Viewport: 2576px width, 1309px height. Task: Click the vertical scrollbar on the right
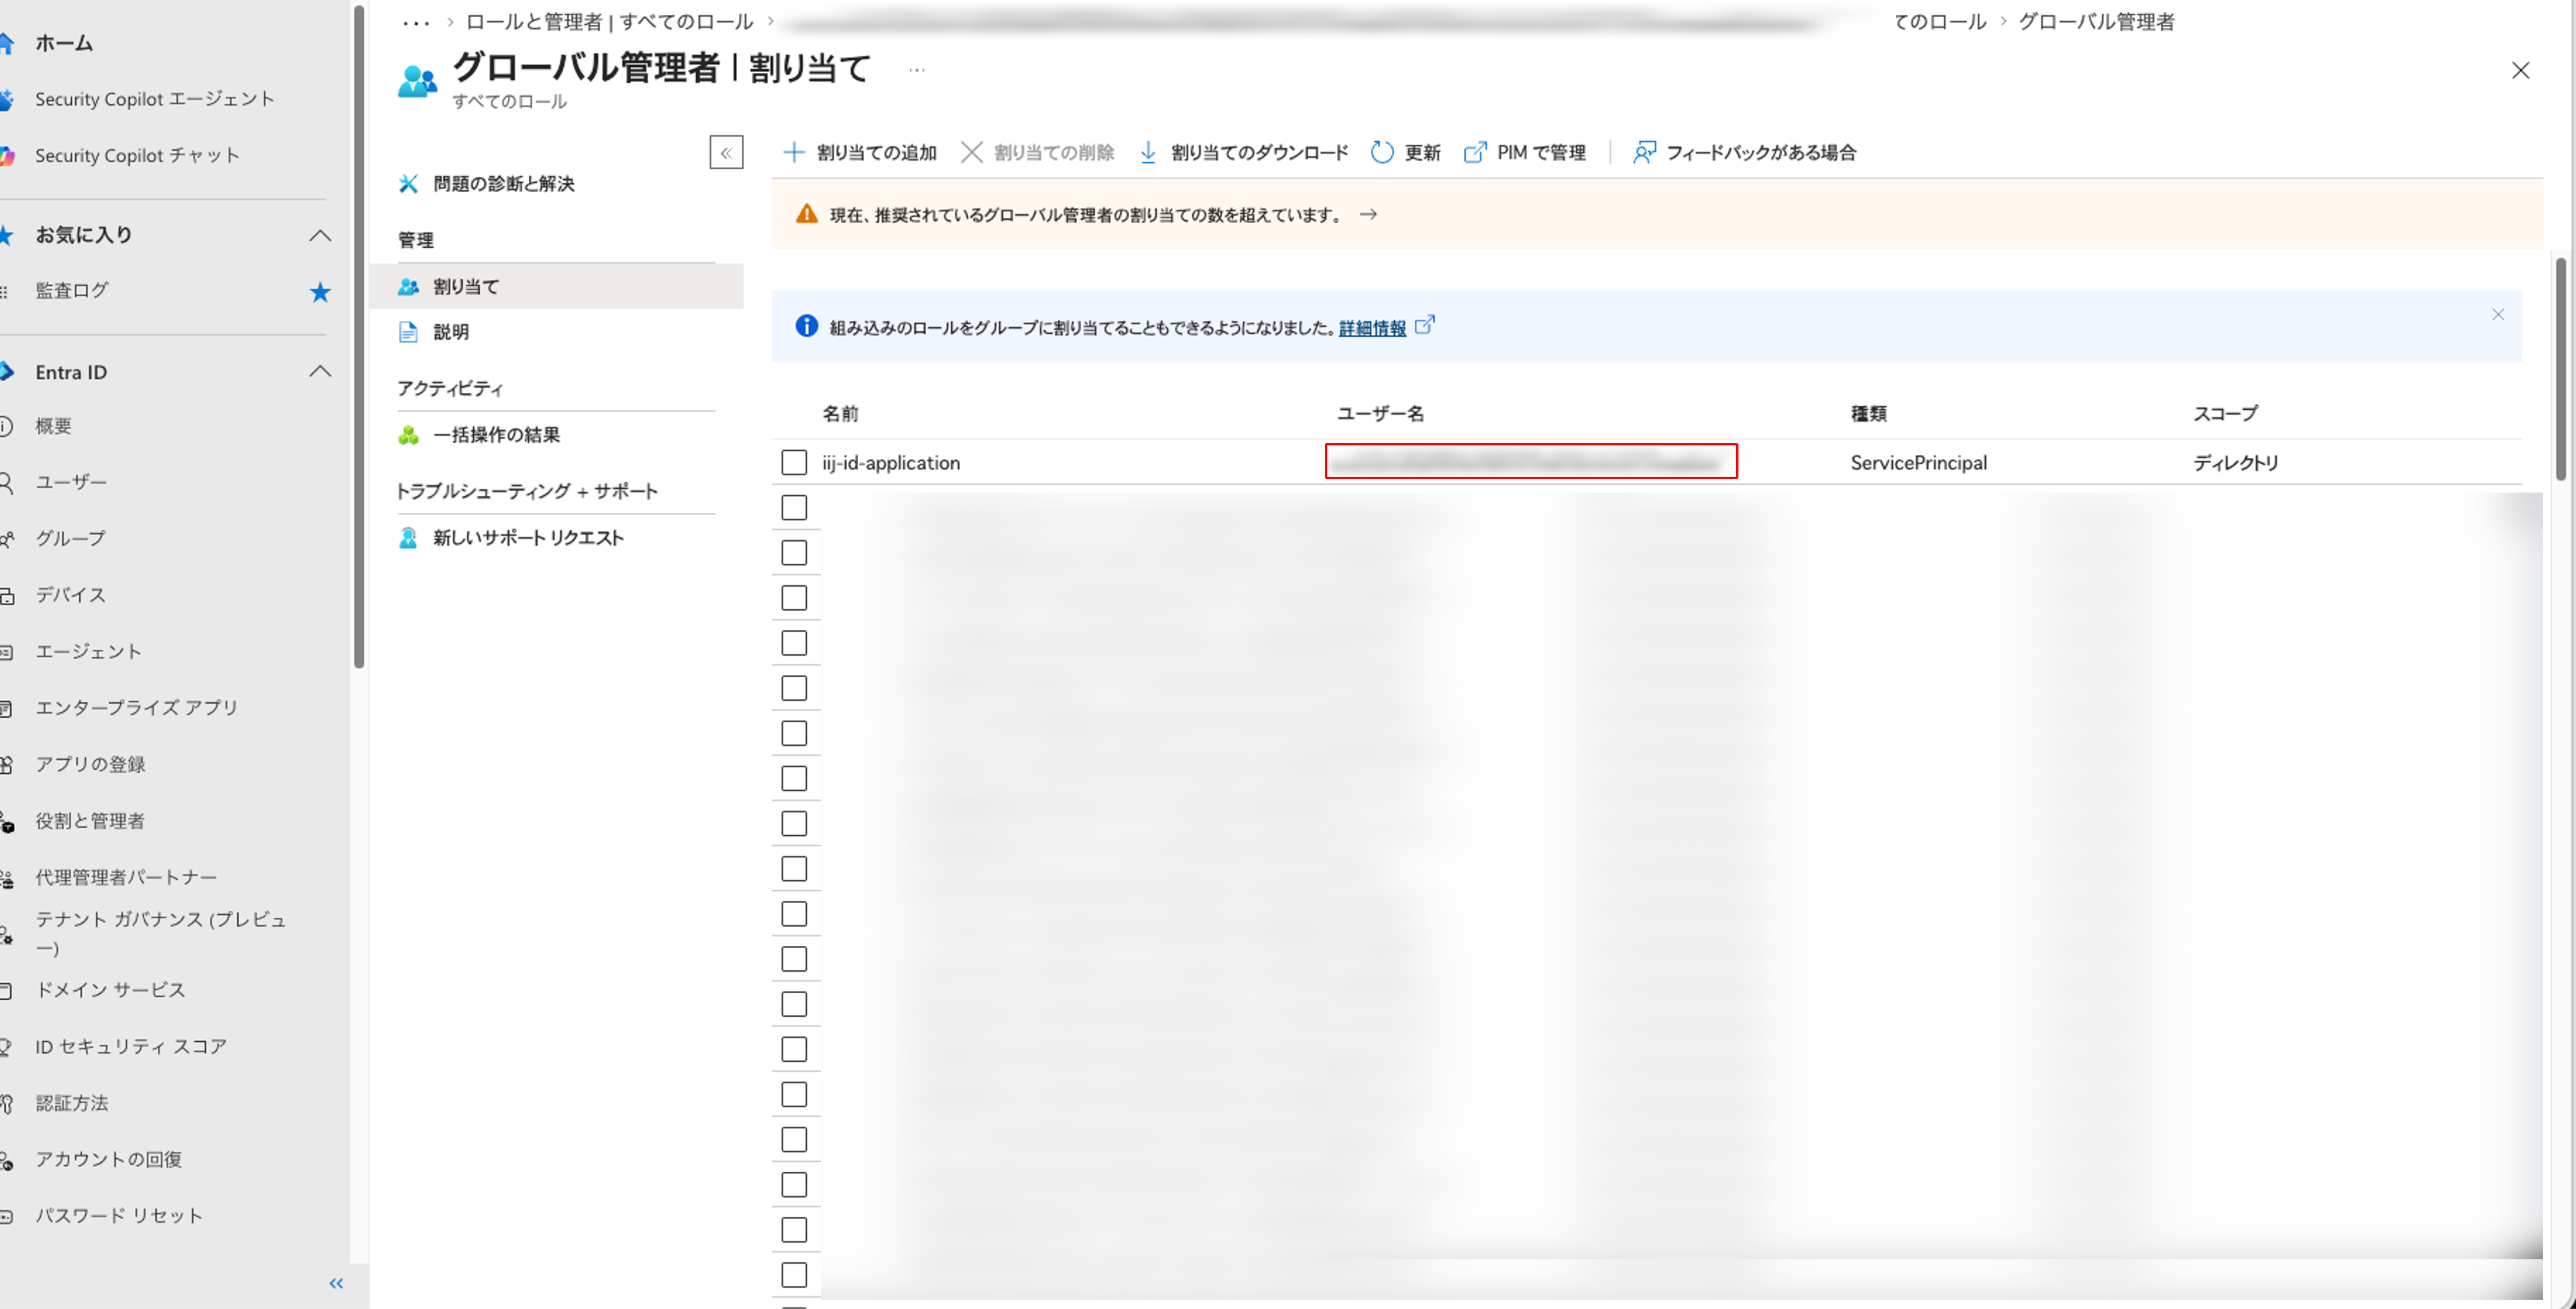coord(2560,369)
